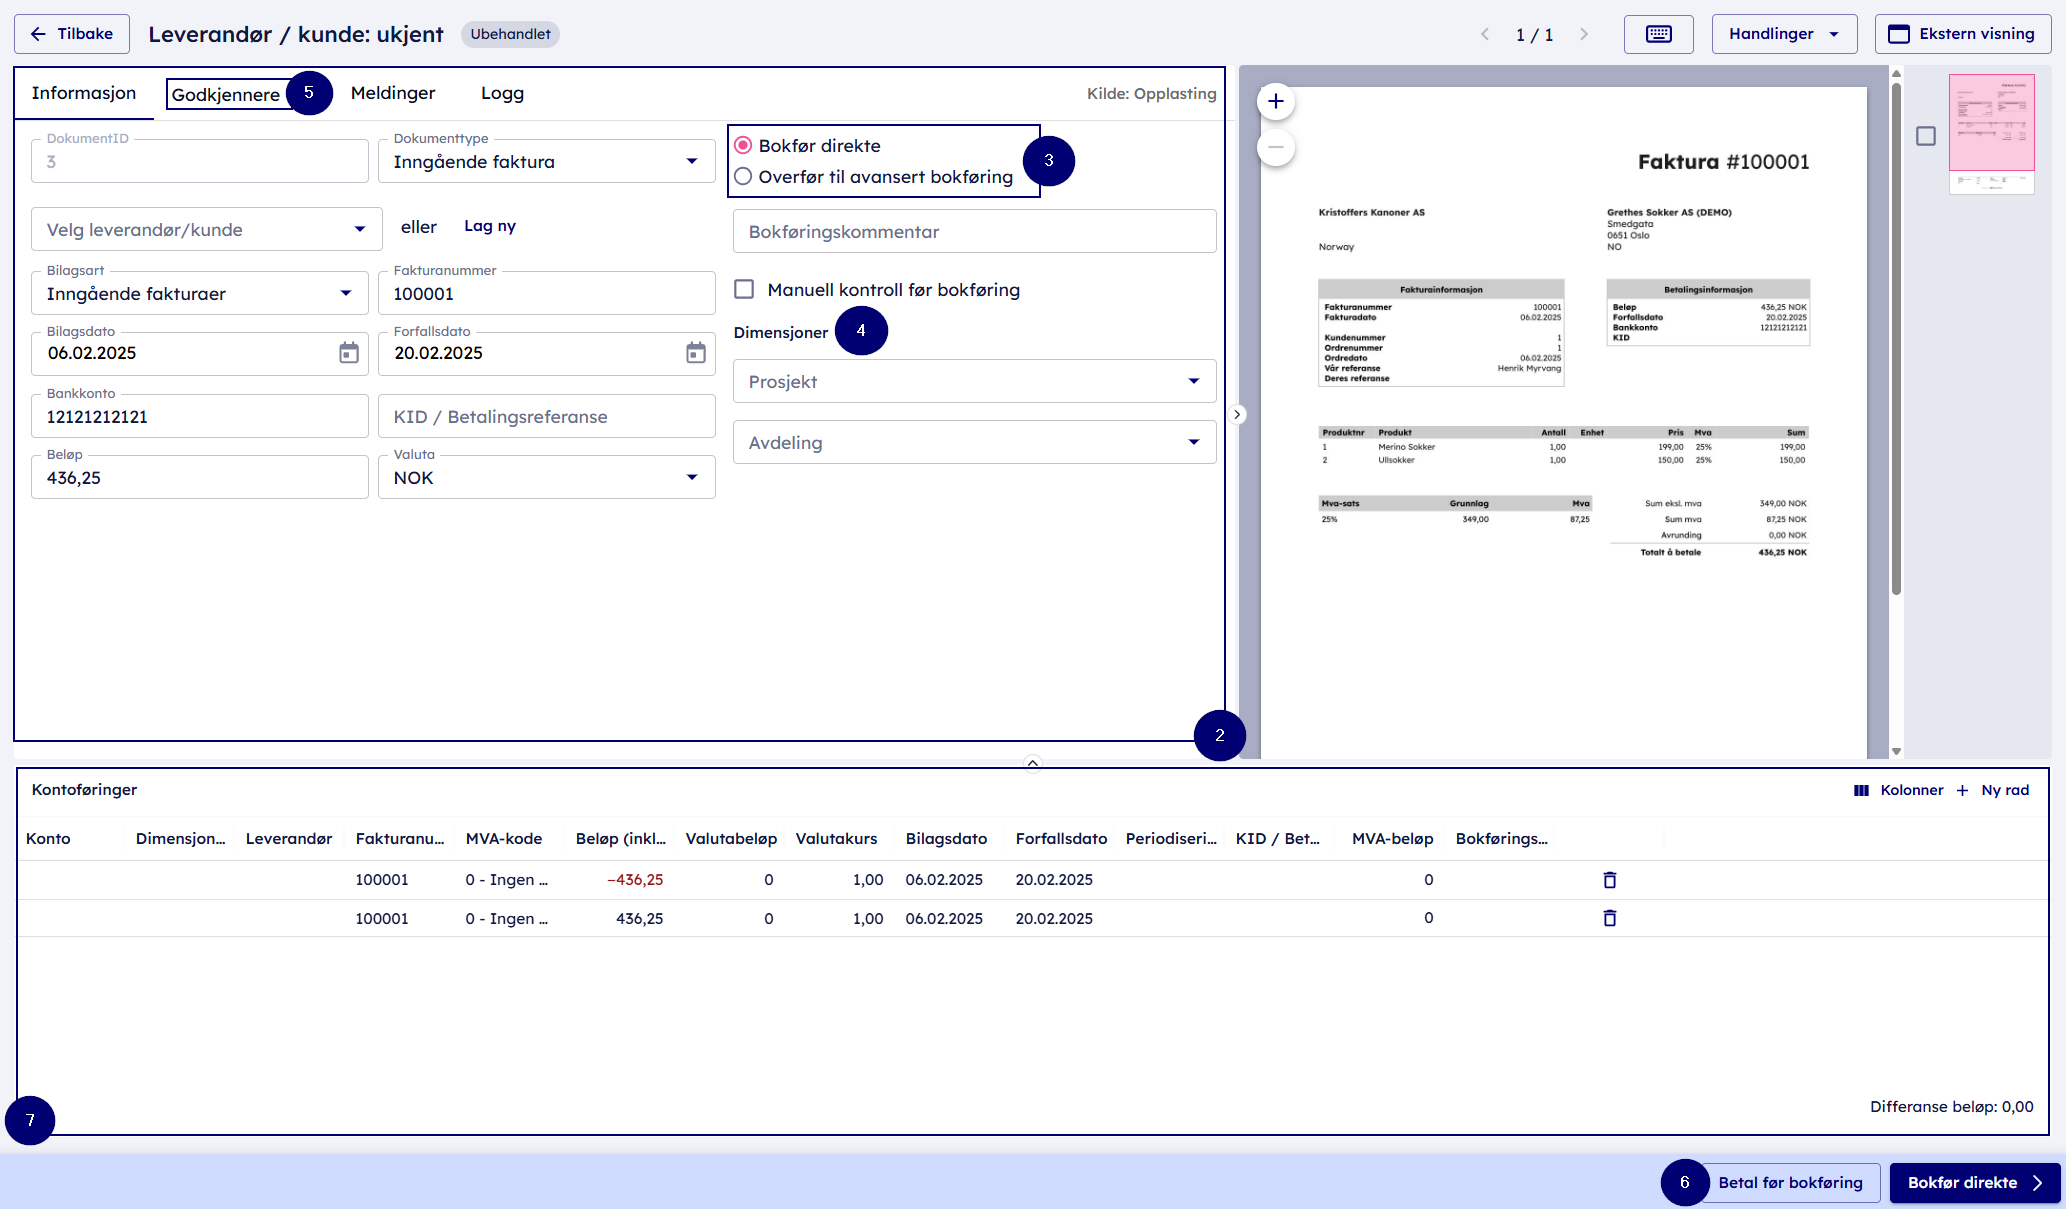Screen dimensions: 2066x1209
Task: Zoom in on the invoice preview
Action: click(x=1276, y=101)
